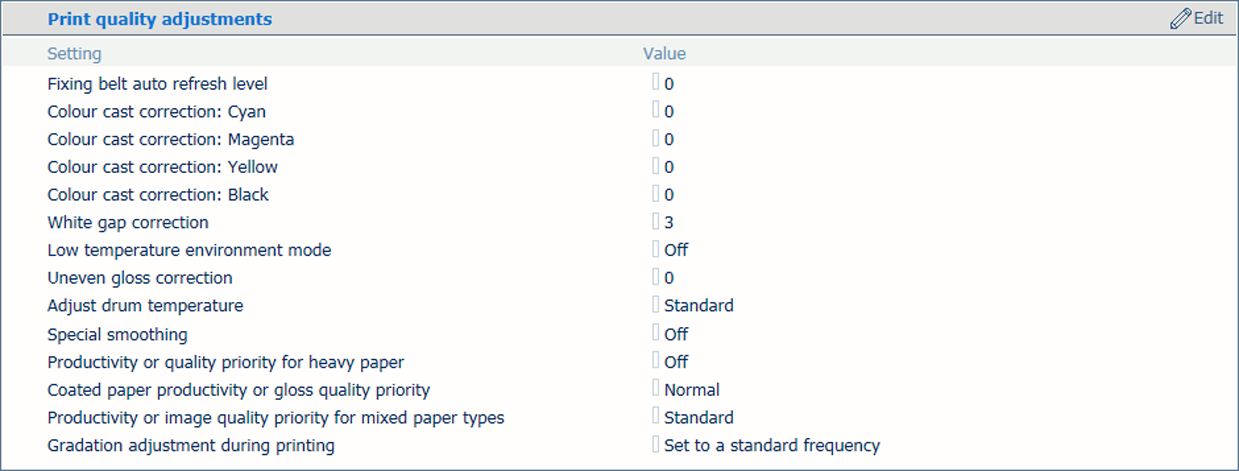Click the marker beside Special smoothing value
The height and width of the screenshot is (471, 1239).
656,332
